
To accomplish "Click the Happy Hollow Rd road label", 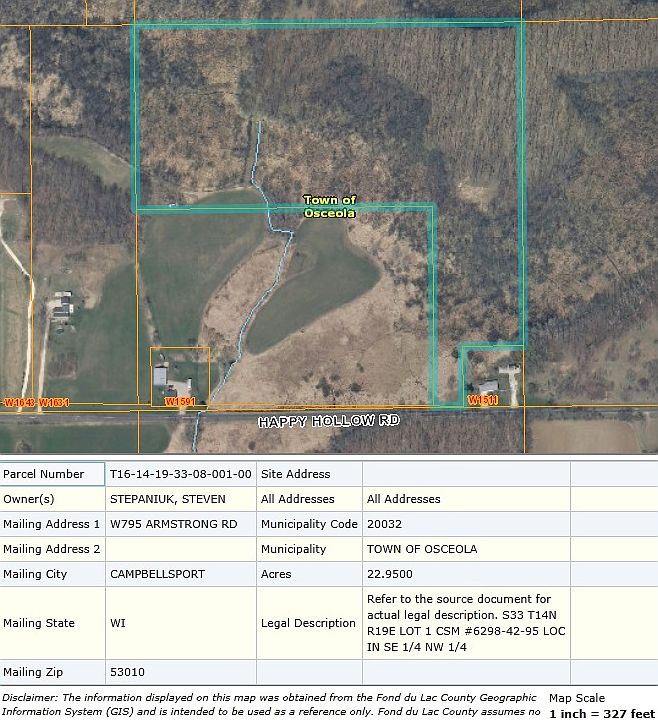I will point(329,421).
